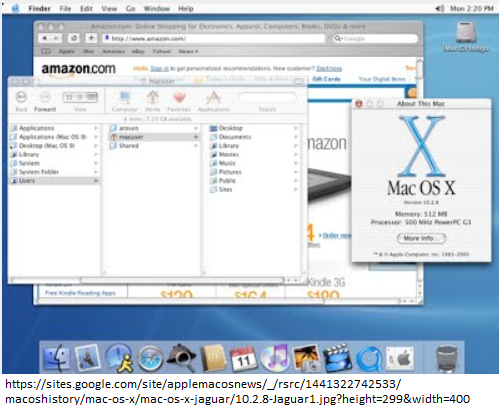Click More Info in About This Mac

click(422, 238)
